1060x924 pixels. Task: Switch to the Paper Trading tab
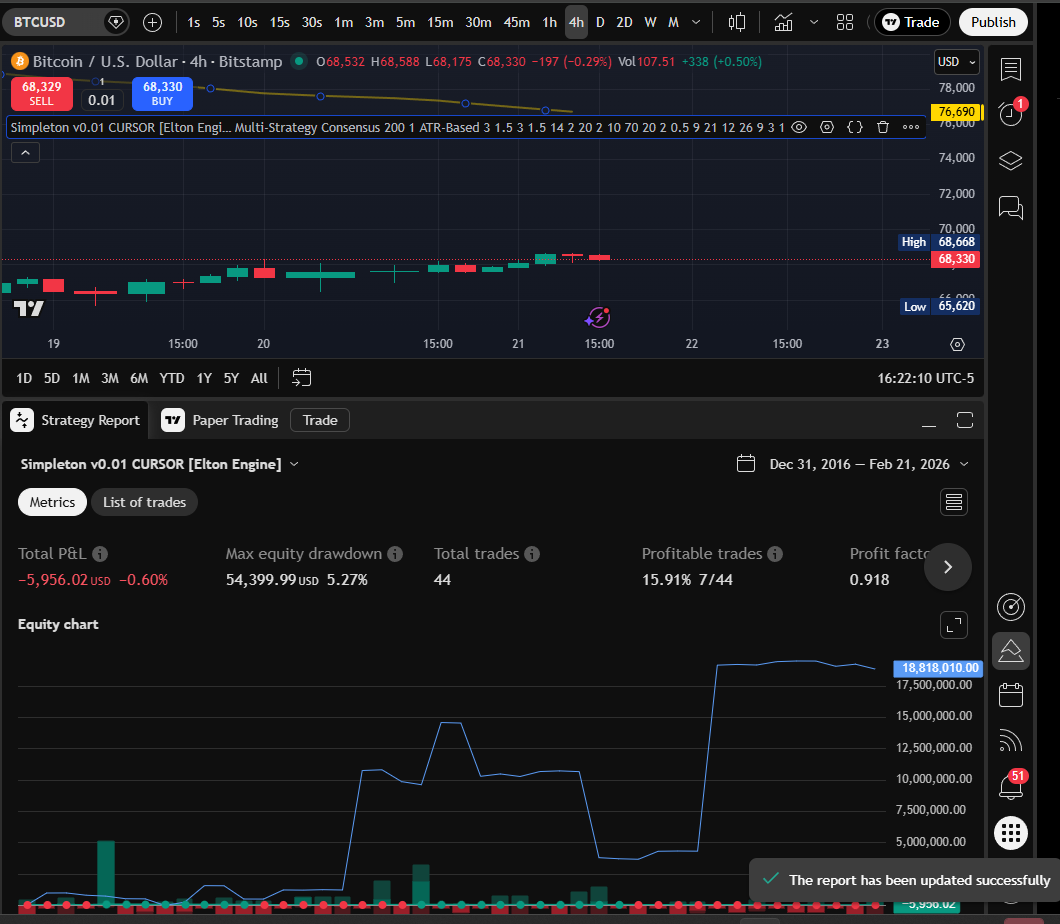point(233,420)
